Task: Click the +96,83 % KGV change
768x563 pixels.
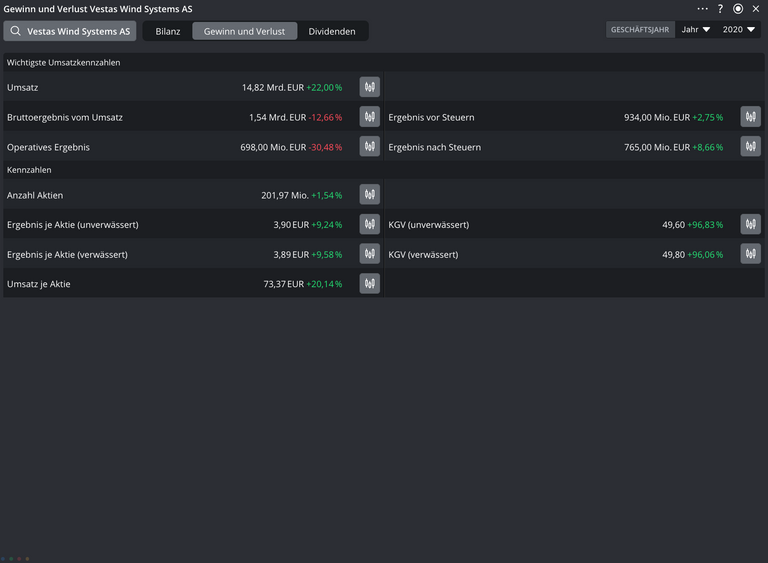Action: 705,225
